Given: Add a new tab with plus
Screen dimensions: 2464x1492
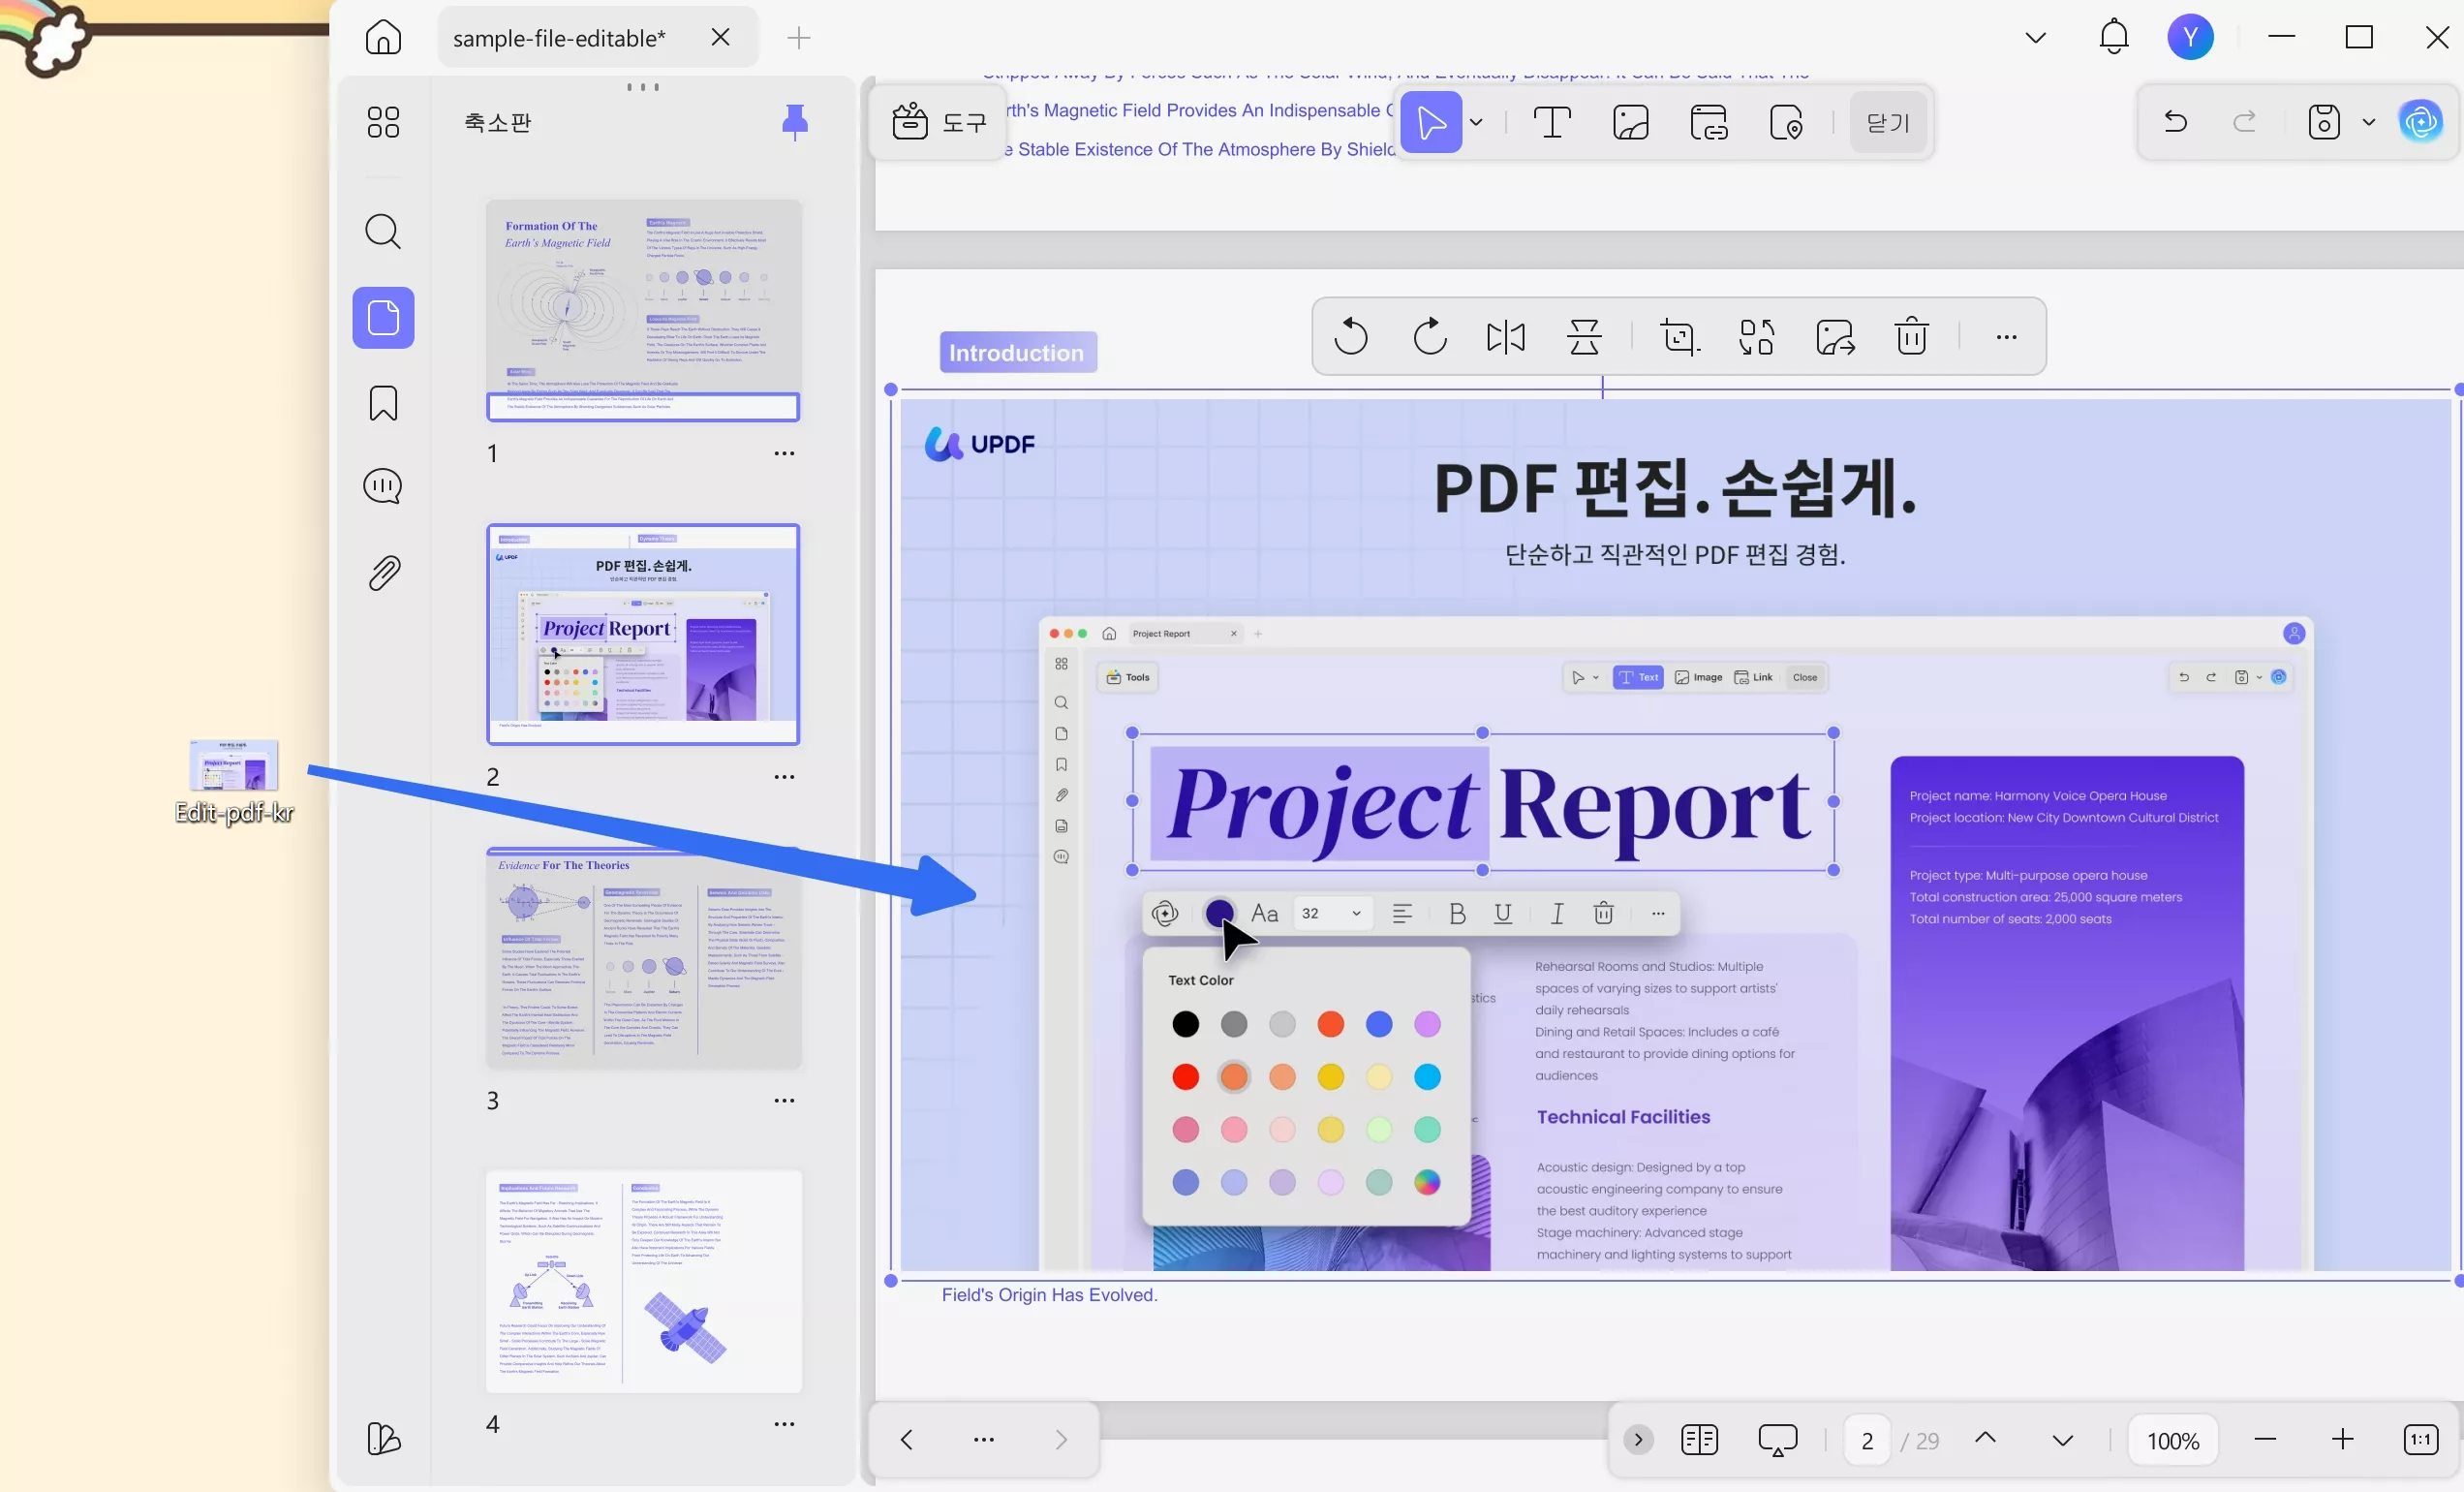Looking at the screenshot, I should tap(798, 38).
